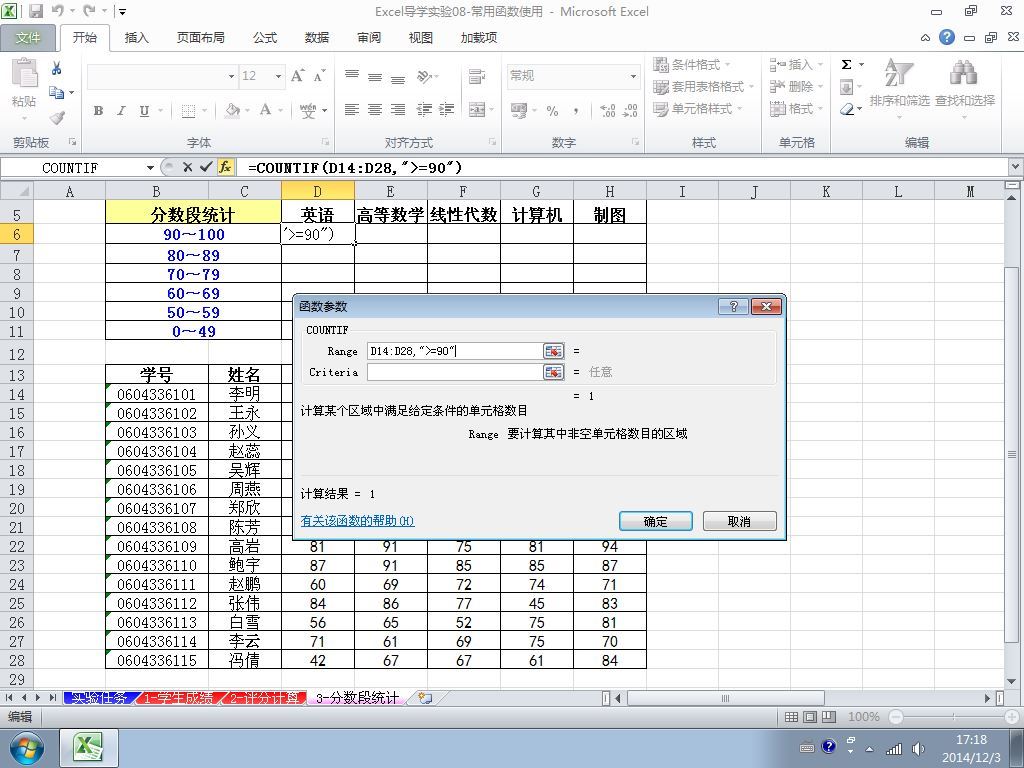This screenshot has height=768, width=1024.
Task: Click the AutoSum sigma icon
Action: coord(846,65)
